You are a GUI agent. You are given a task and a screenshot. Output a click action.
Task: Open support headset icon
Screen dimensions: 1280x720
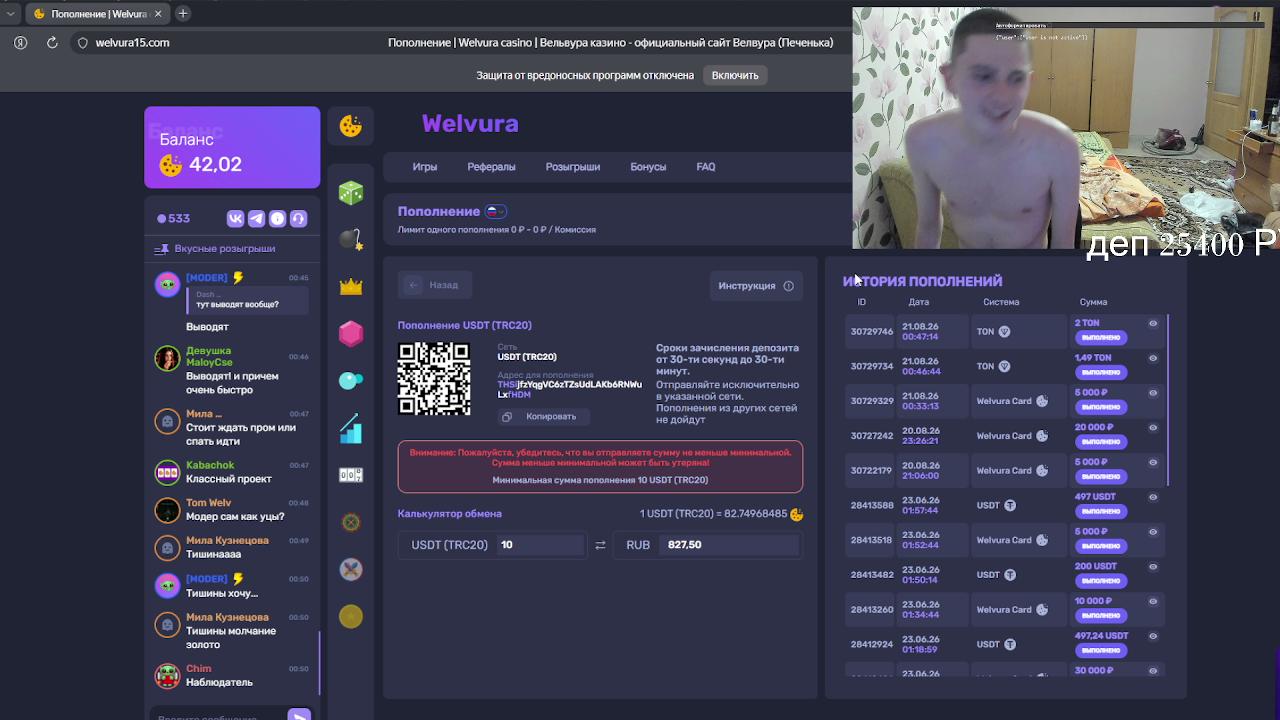click(x=298, y=219)
